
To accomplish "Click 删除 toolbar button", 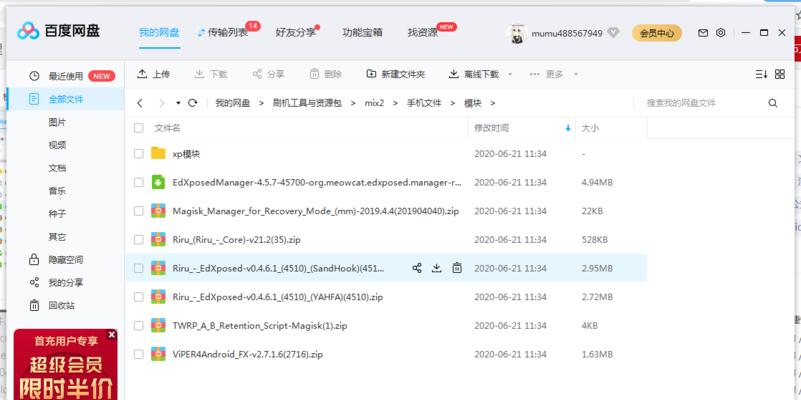I will click(325, 74).
